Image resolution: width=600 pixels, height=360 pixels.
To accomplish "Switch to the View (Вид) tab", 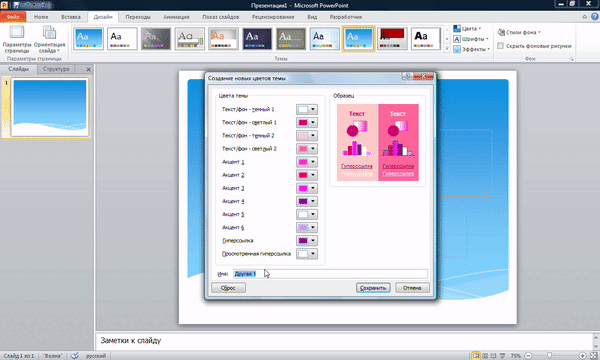I will pyautogui.click(x=312, y=17).
